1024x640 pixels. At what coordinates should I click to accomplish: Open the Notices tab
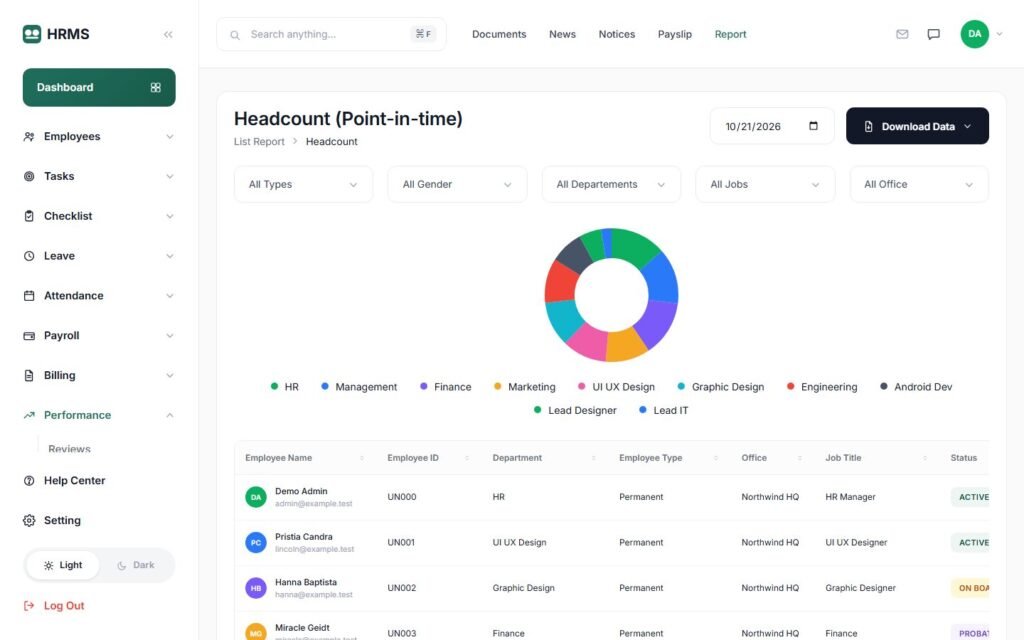pyautogui.click(x=616, y=34)
